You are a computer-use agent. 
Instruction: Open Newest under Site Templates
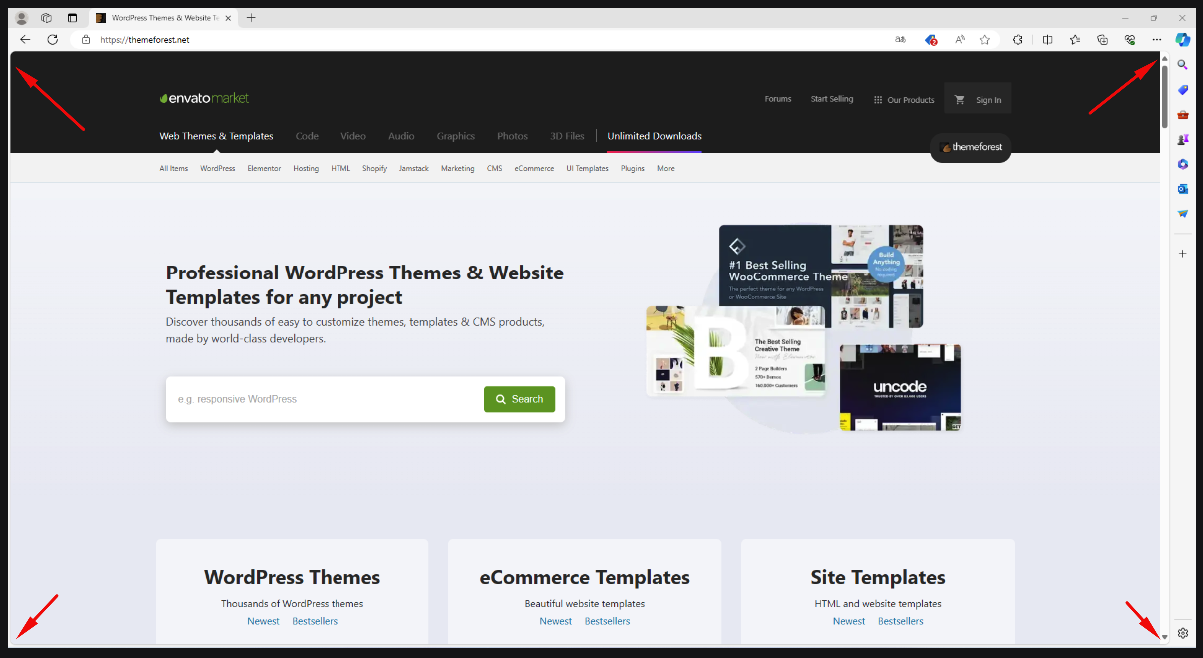849,621
